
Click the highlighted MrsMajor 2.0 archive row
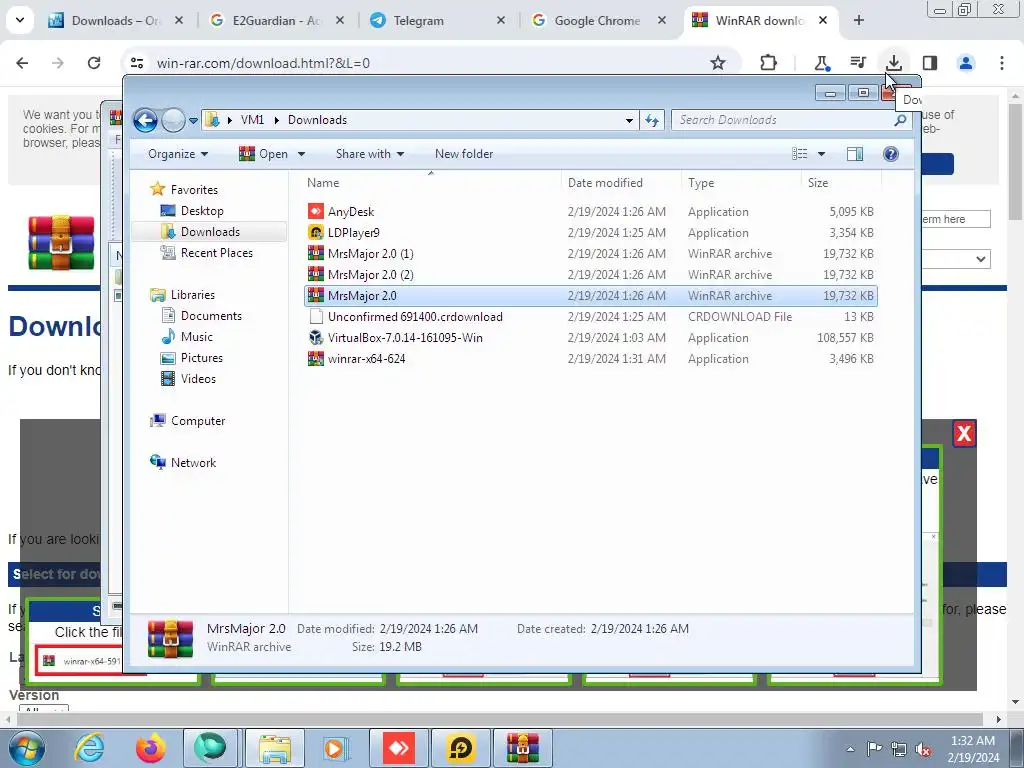click(590, 296)
